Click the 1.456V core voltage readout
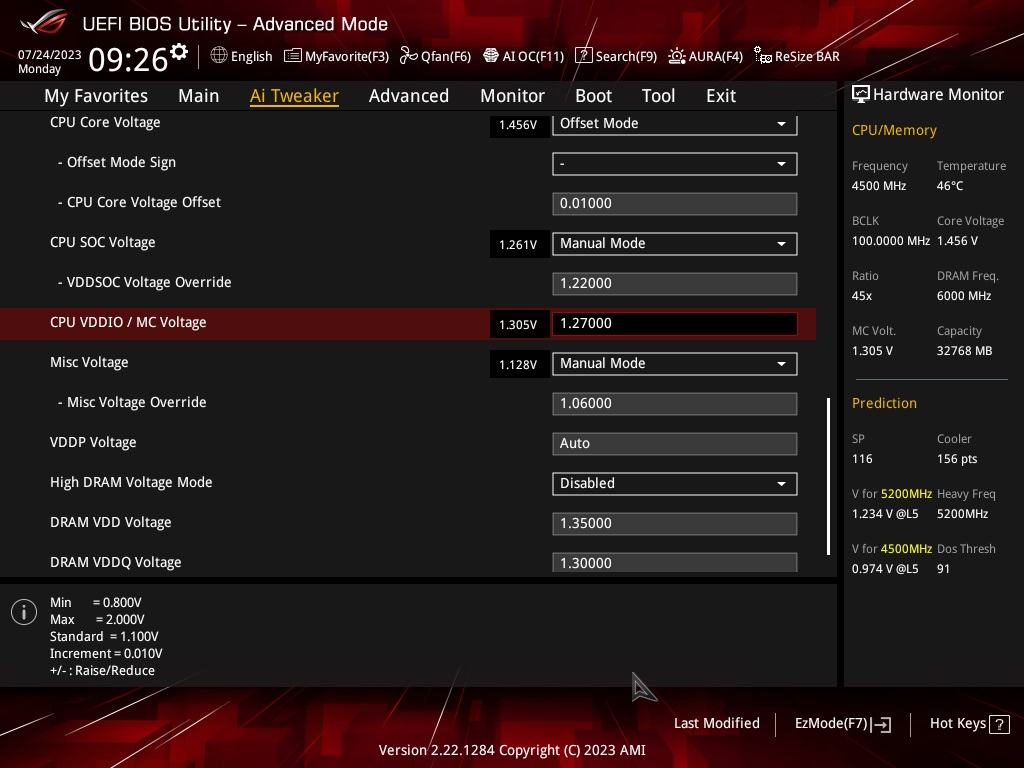Image resolution: width=1024 pixels, height=768 pixels. [x=519, y=125]
